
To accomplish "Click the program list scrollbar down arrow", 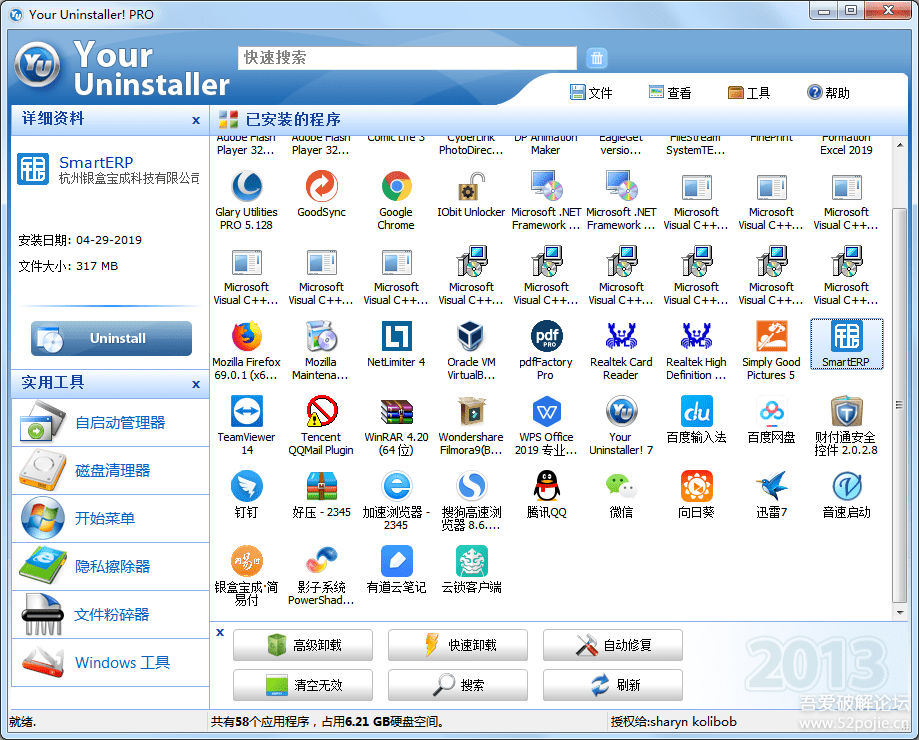I will [x=900, y=613].
